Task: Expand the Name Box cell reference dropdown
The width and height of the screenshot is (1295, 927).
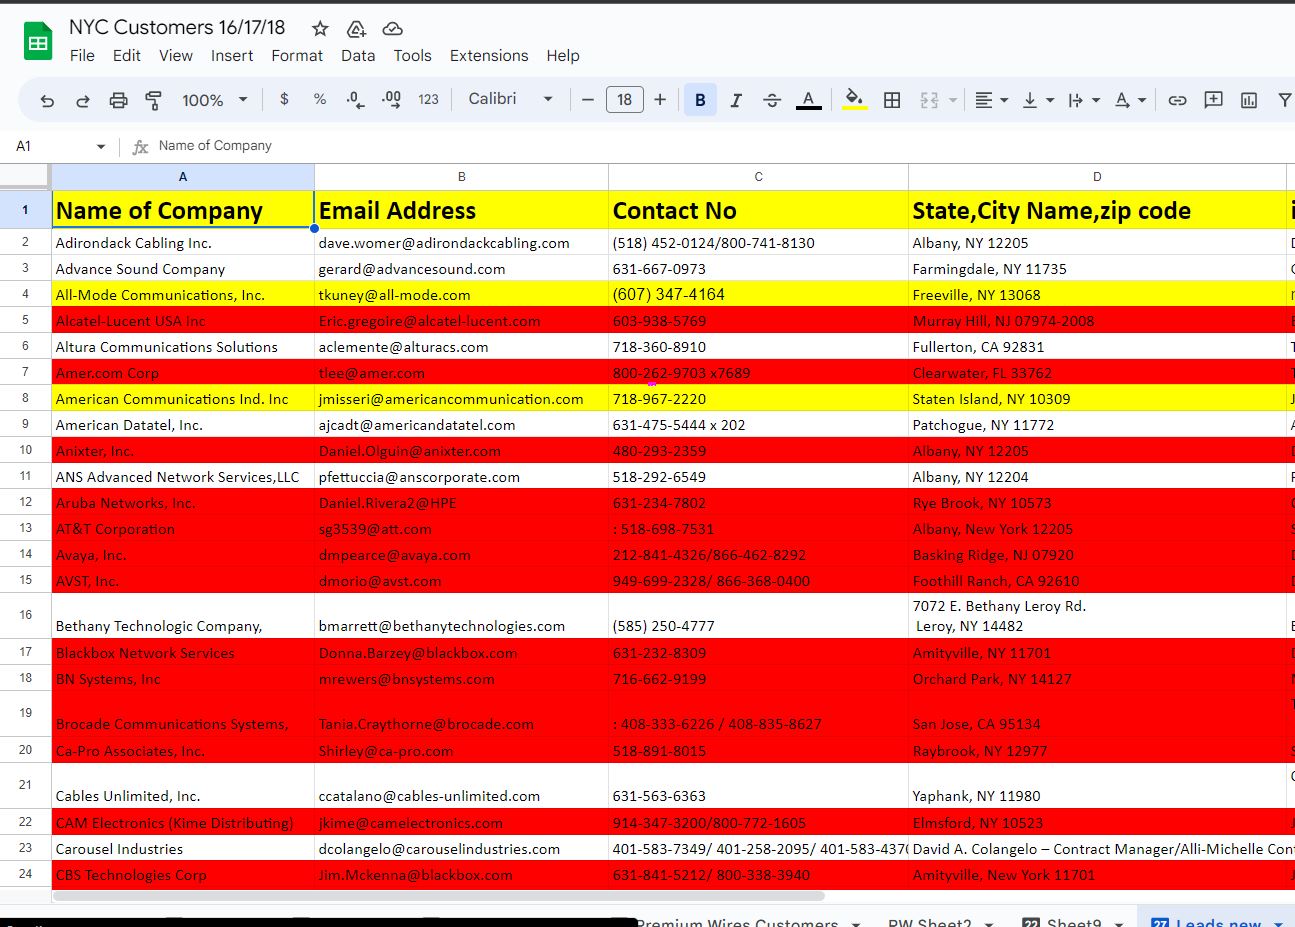Action: click(100, 146)
